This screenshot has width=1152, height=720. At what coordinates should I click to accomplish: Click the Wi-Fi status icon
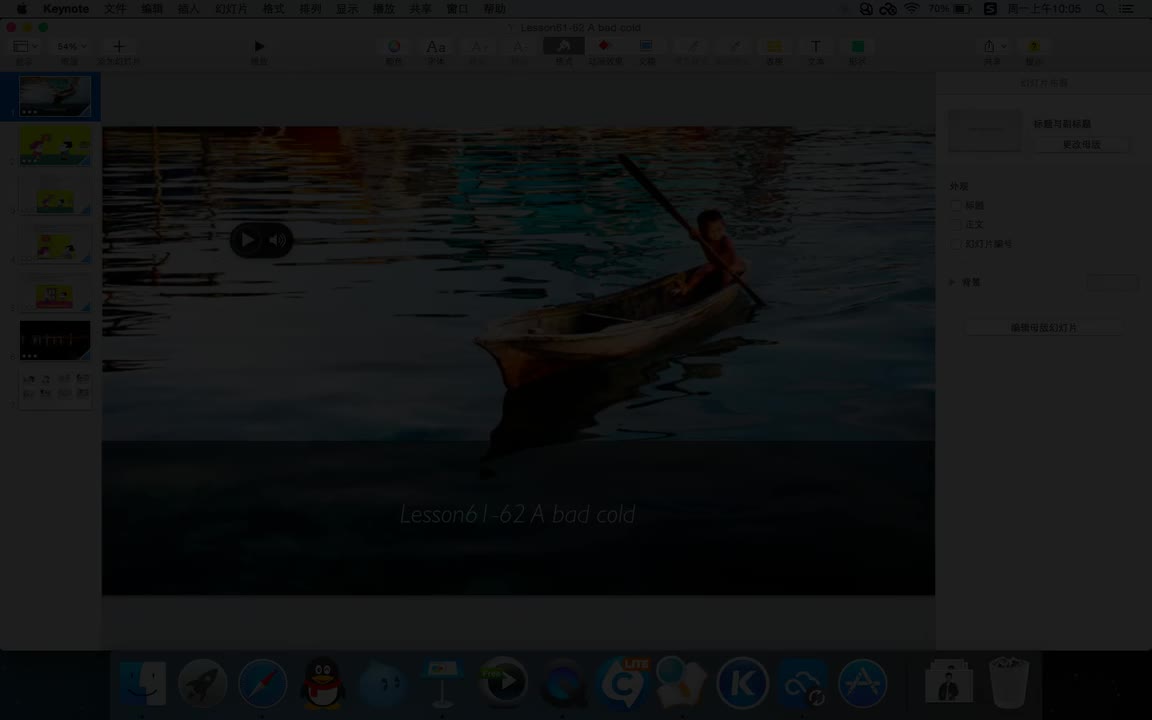point(912,9)
